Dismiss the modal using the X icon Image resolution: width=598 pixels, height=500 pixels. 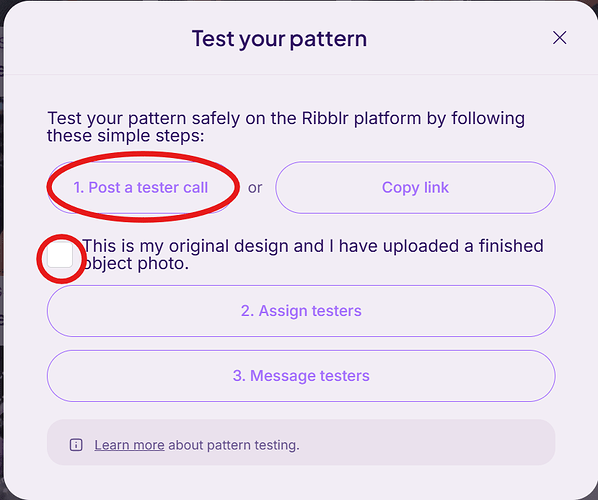[x=559, y=38]
